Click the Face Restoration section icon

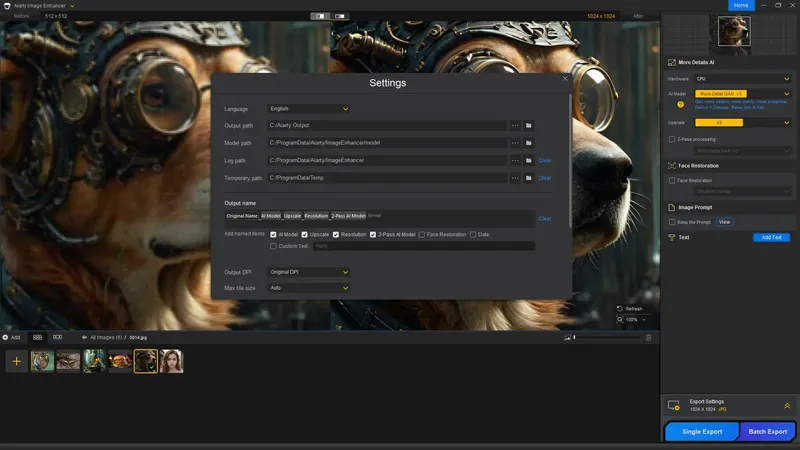coord(671,166)
